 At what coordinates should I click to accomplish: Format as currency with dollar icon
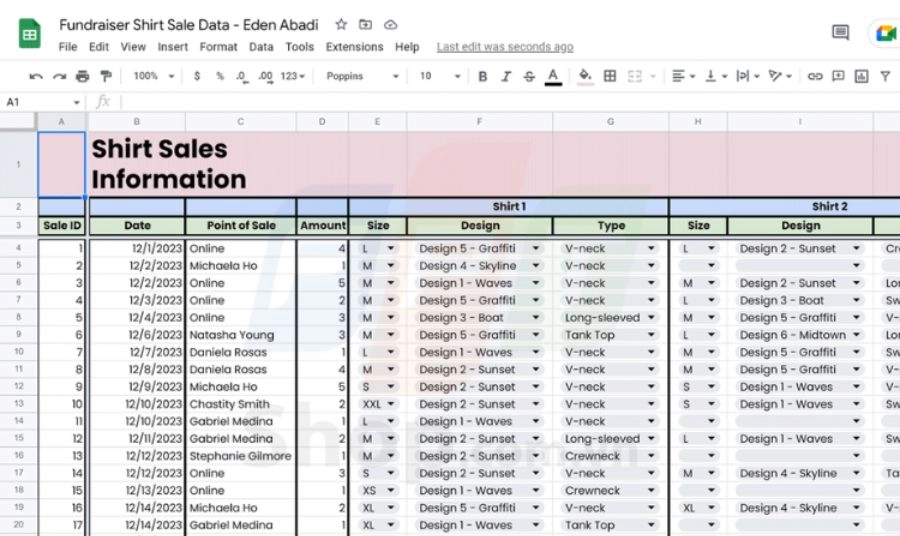(x=197, y=76)
